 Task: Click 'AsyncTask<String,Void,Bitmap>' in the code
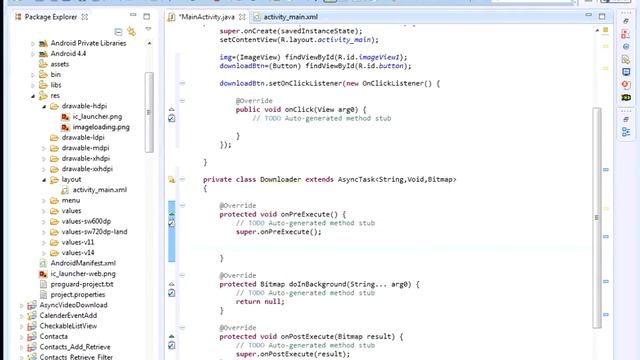click(397, 180)
